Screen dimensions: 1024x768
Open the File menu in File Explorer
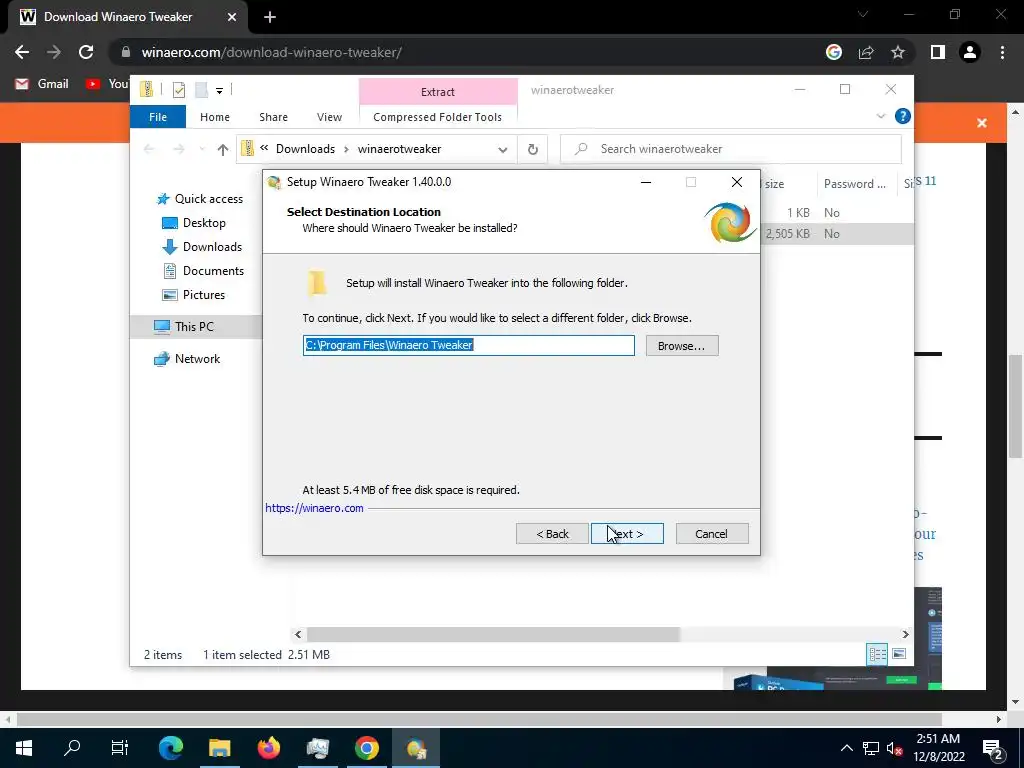(158, 117)
